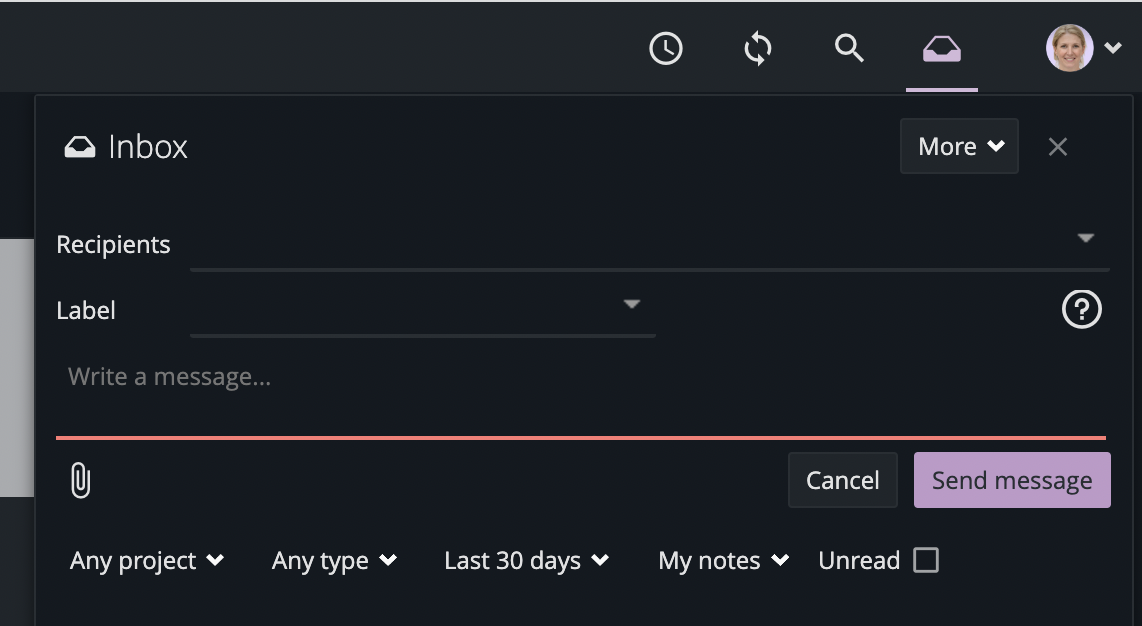The image size is (1142, 626).
Task: Click the inbox icon beside the Inbox title
Action: coord(81,146)
